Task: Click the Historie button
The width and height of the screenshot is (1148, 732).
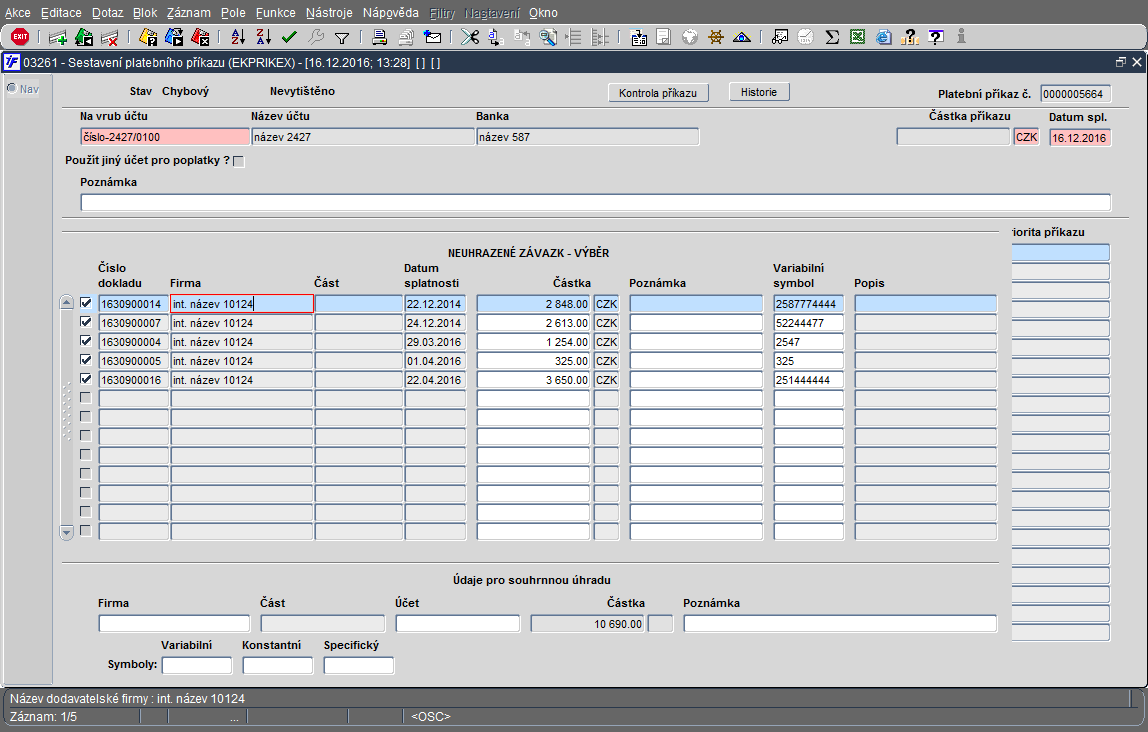Action: point(759,92)
